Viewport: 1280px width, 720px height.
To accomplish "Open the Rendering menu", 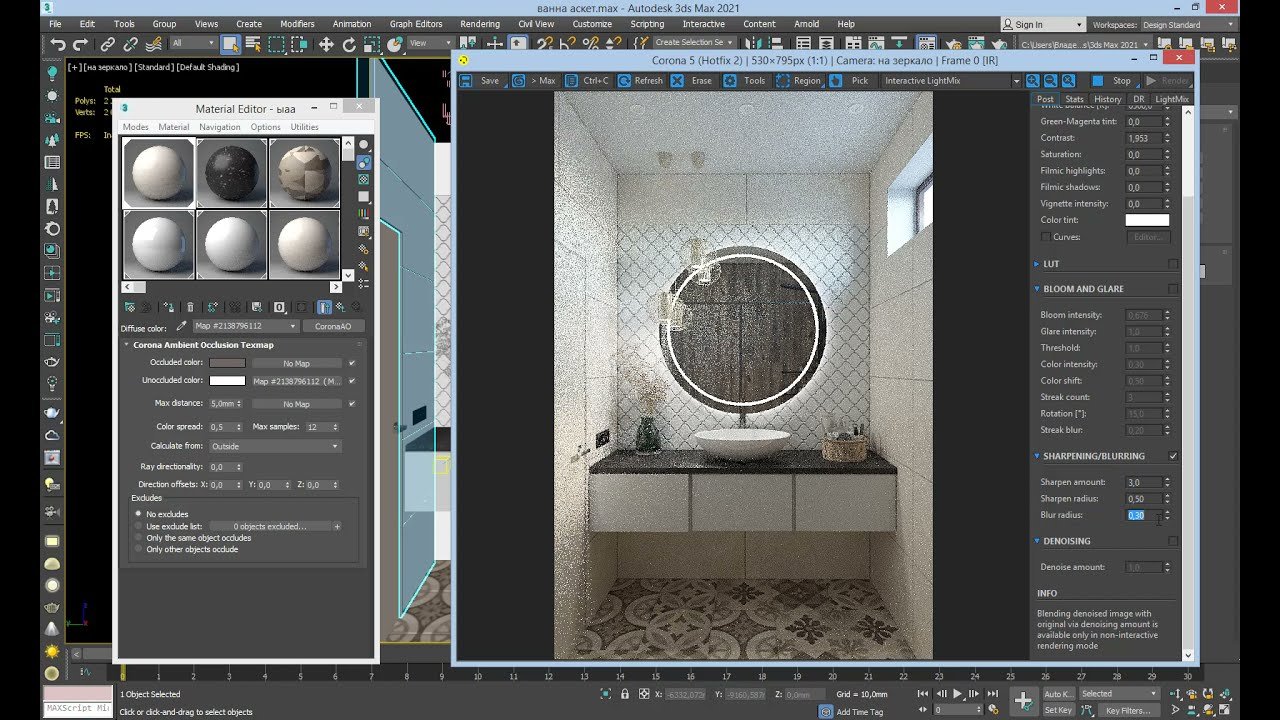I will pyautogui.click(x=480, y=24).
